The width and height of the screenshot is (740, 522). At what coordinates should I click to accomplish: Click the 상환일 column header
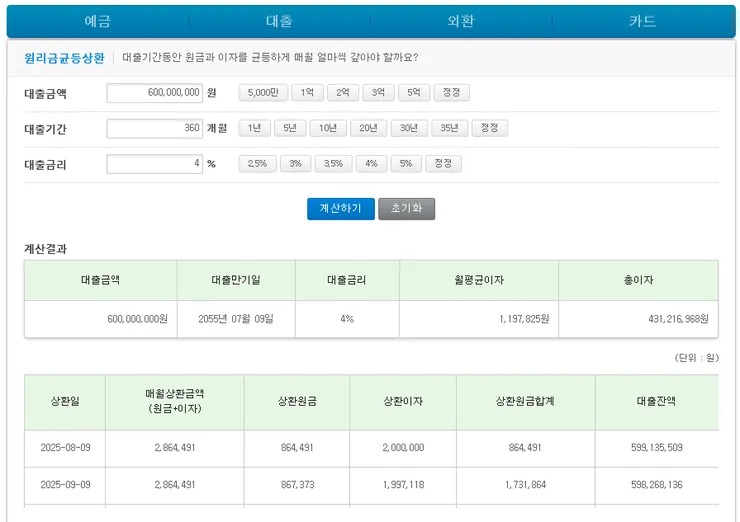click(65, 402)
